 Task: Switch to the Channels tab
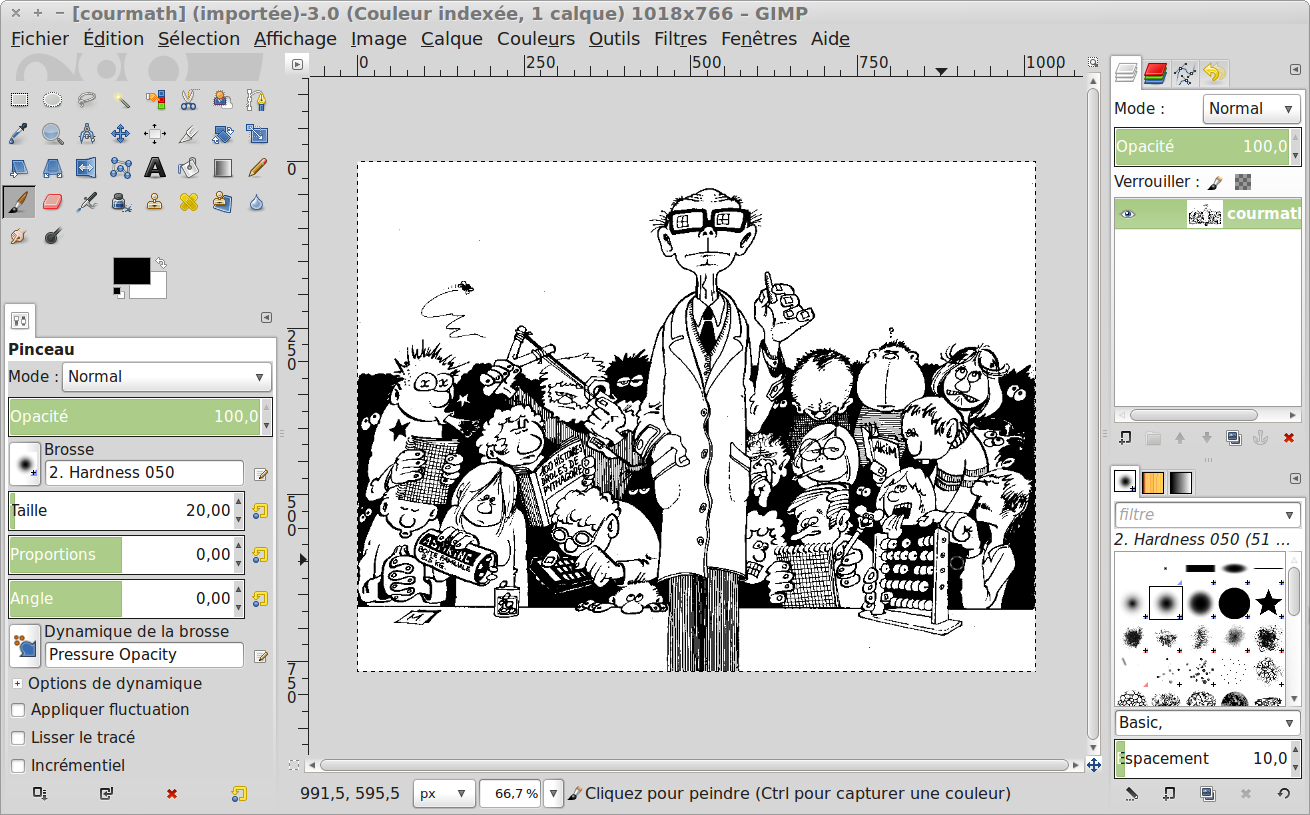pyautogui.click(x=1156, y=73)
